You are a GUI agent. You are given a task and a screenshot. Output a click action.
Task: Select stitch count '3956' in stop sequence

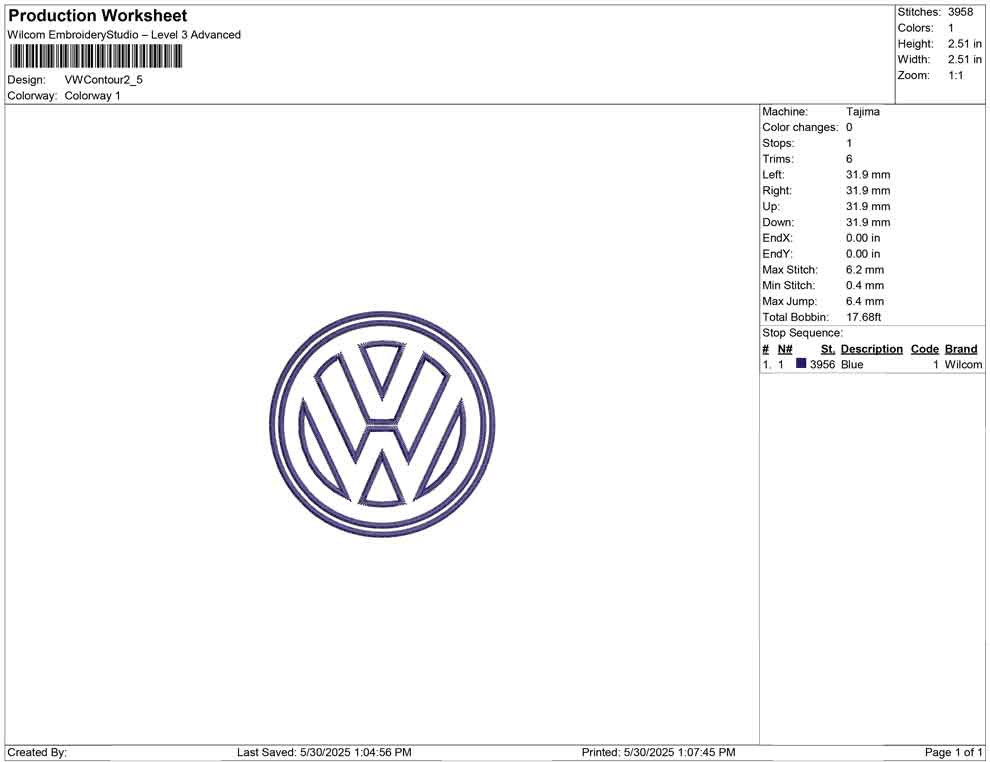[x=822, y=364]
